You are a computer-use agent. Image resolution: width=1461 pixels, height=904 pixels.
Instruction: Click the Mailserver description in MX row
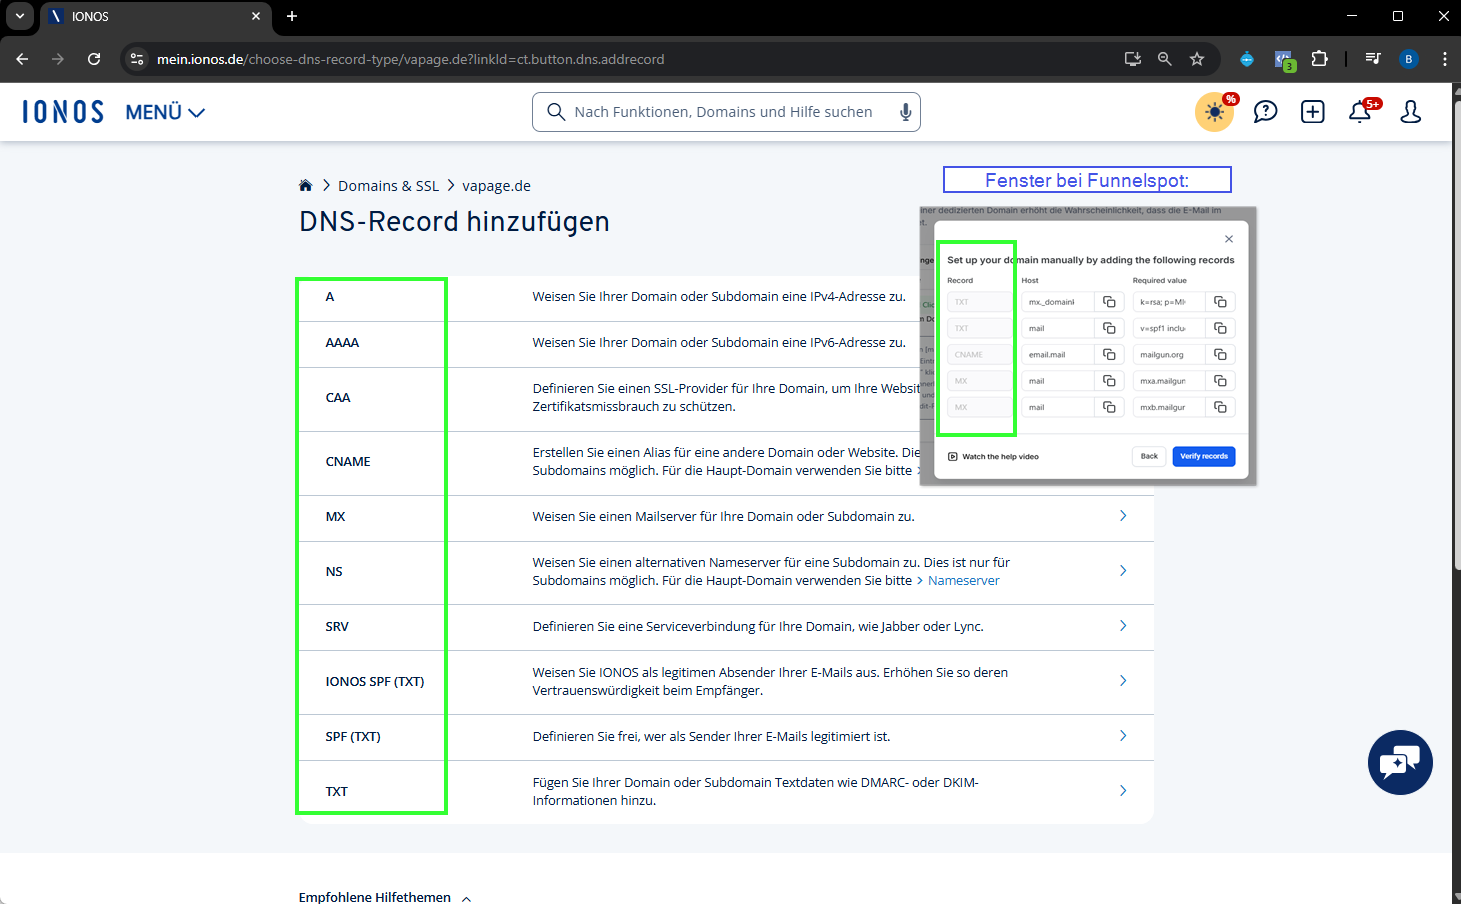[723, 517]
